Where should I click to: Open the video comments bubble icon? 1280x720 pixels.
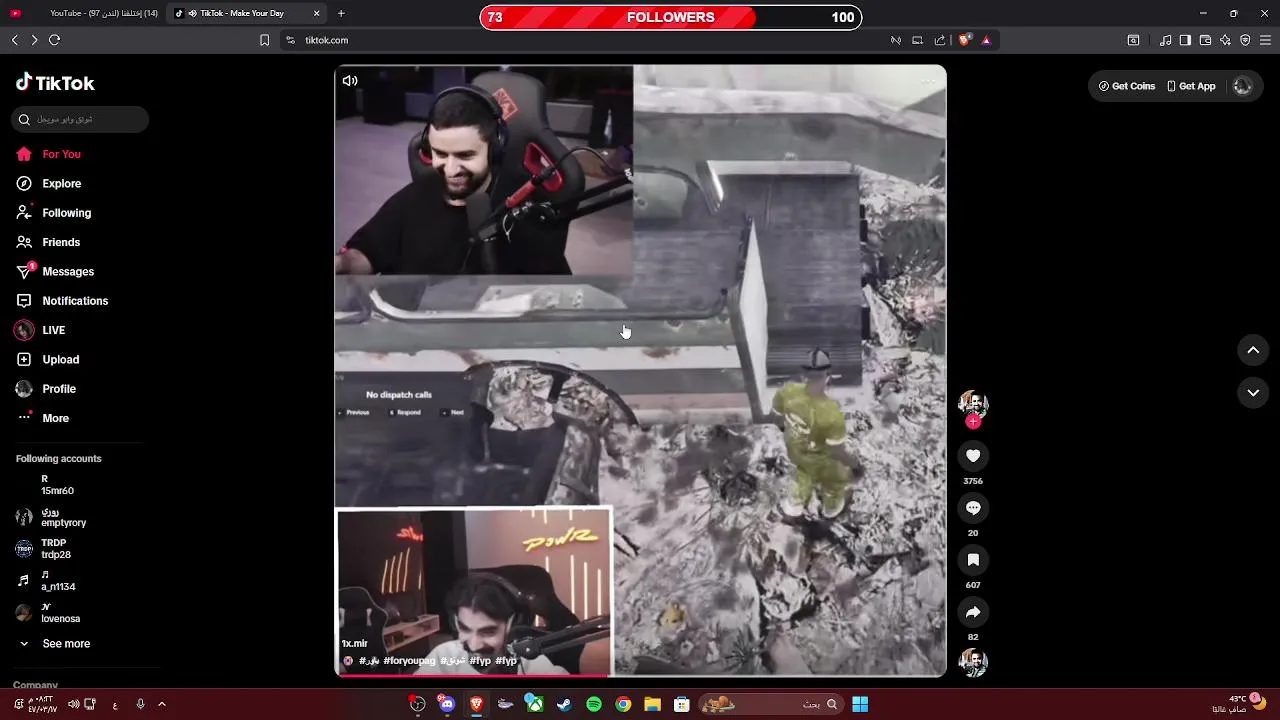tap(973, 508)
